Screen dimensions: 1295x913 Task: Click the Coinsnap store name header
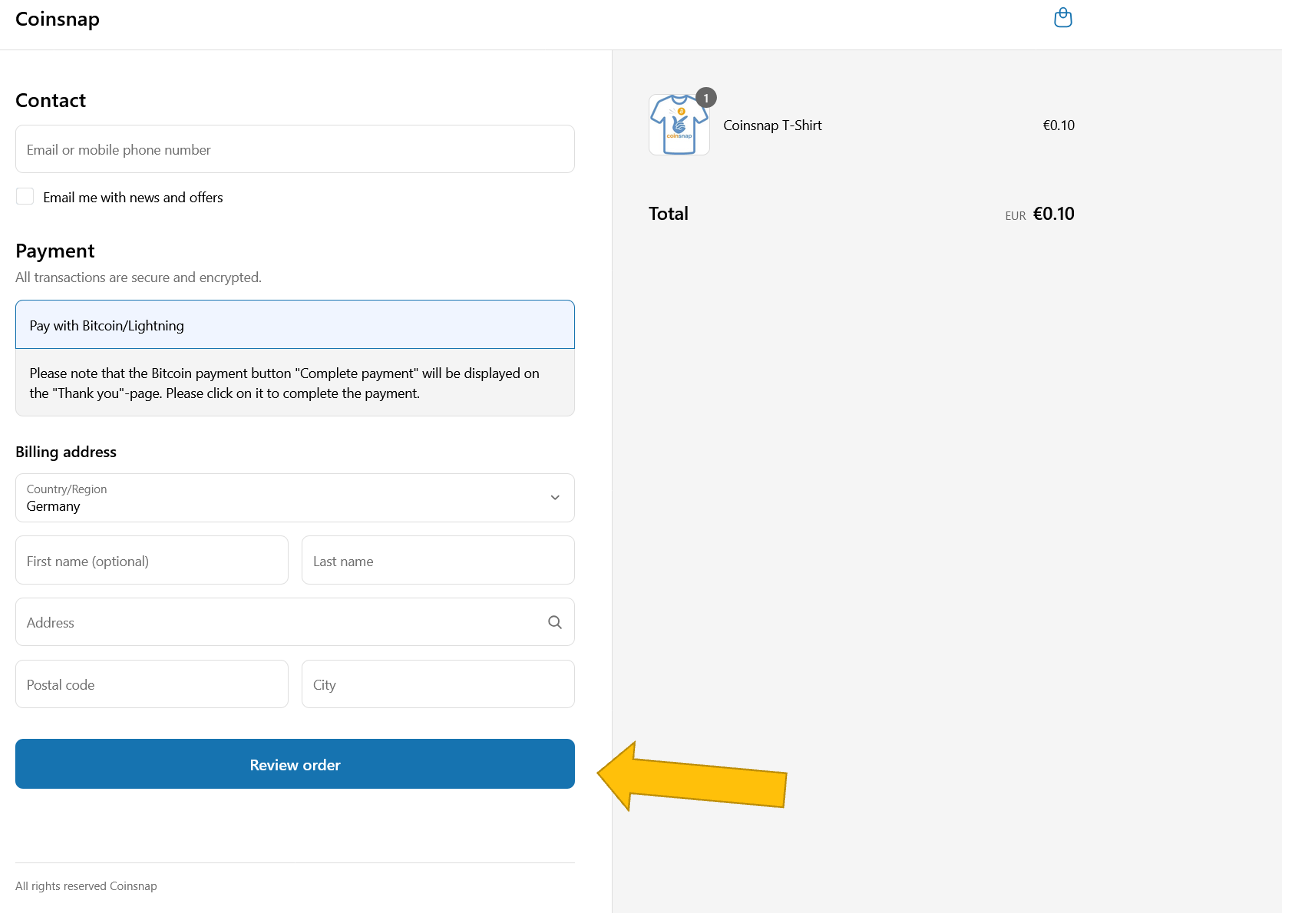57,19
